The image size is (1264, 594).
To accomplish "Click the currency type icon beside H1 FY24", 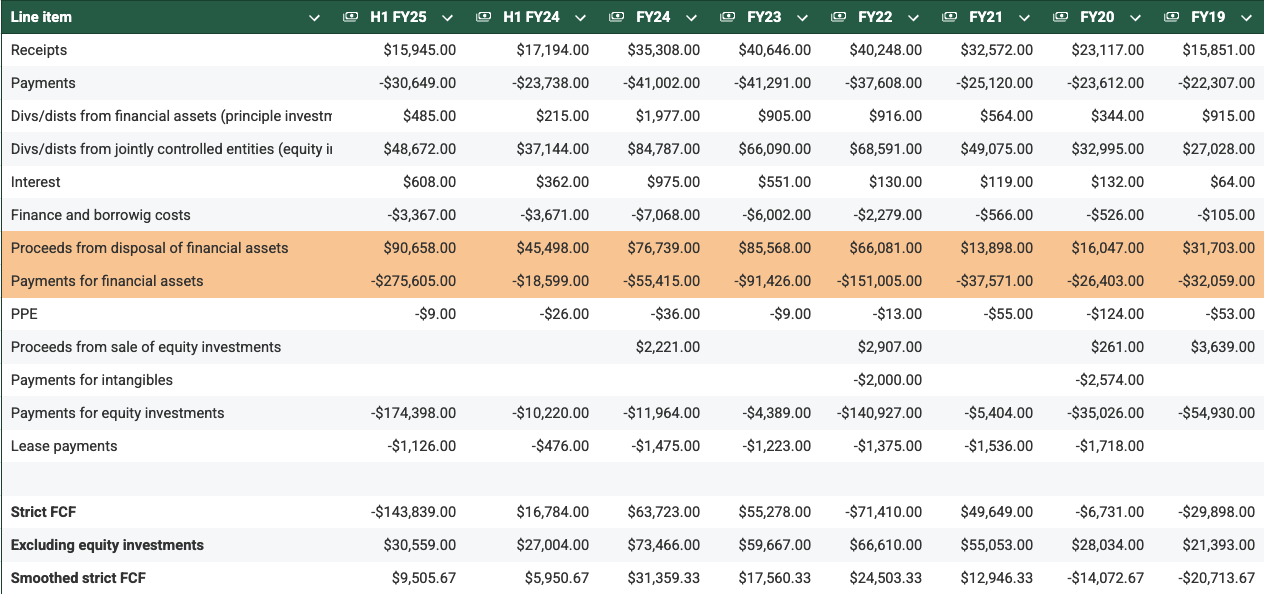I will (483, 17).
